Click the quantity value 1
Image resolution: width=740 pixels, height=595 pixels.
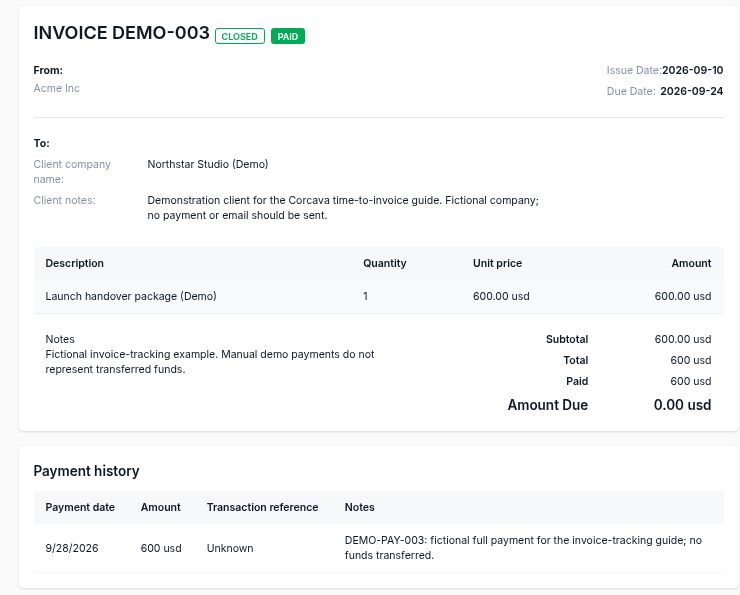coord(365,296)
